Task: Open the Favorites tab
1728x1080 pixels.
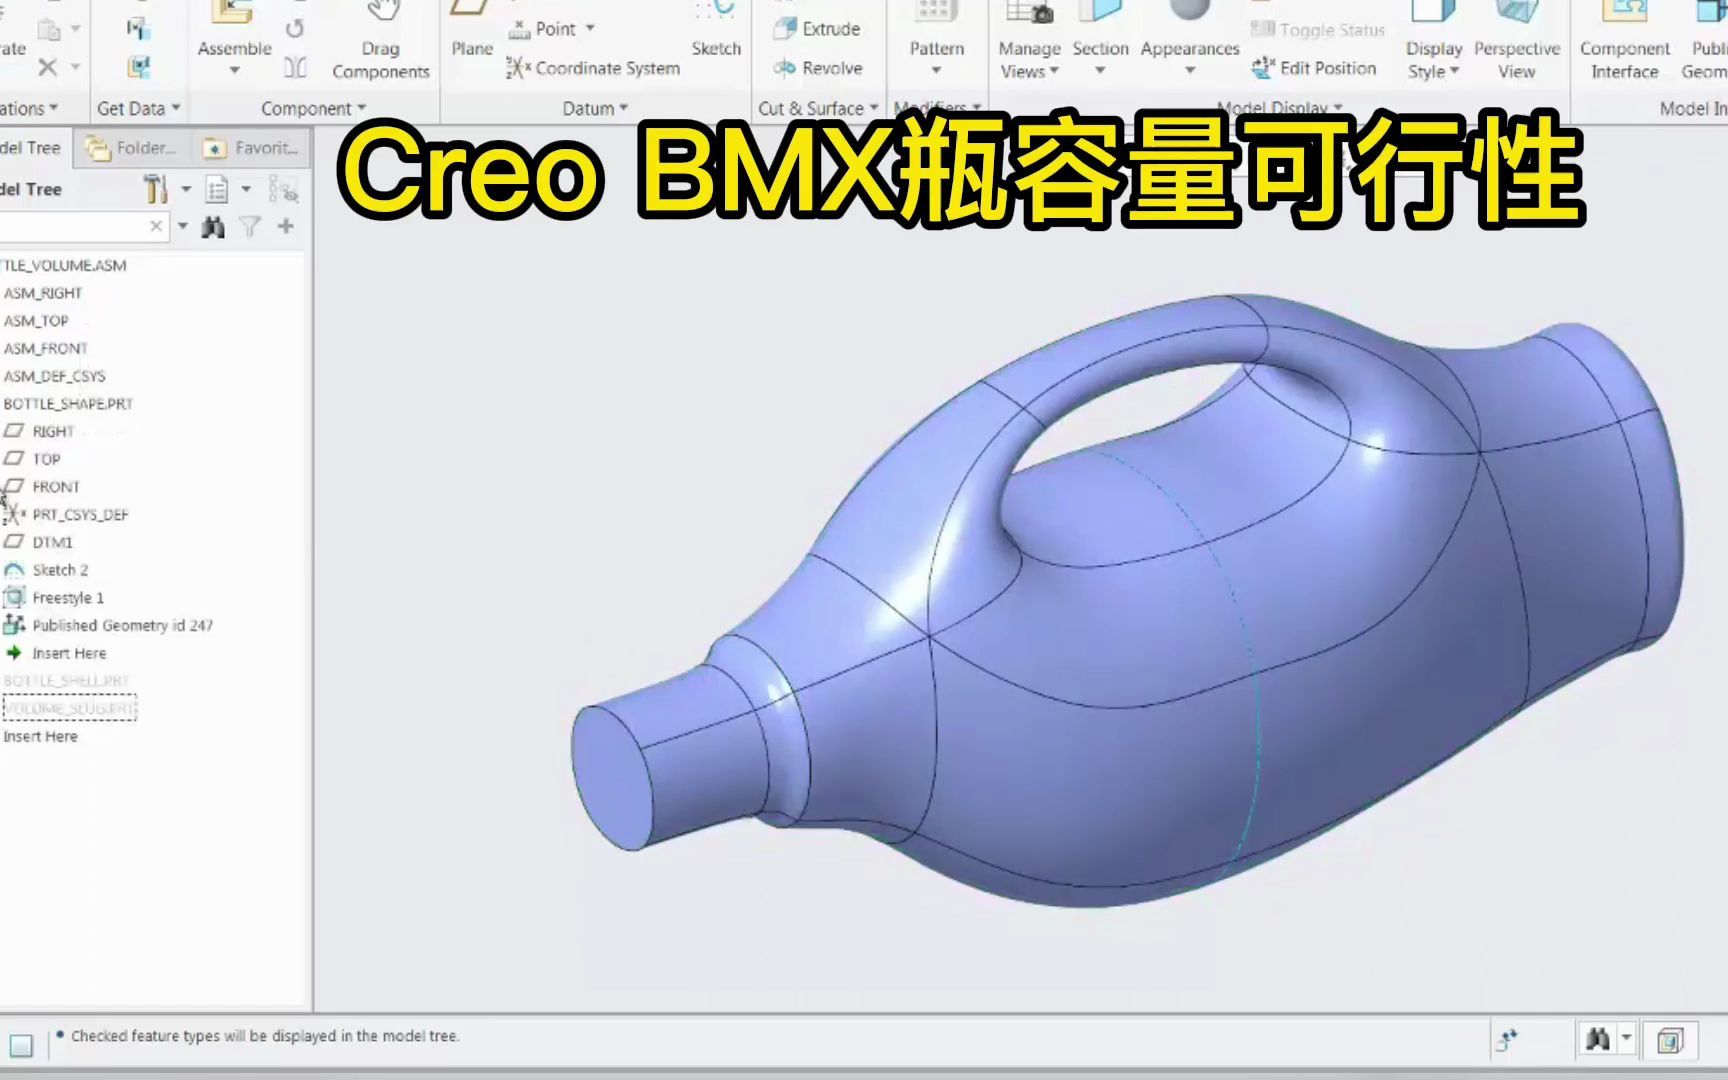Action: pos(255,147)
